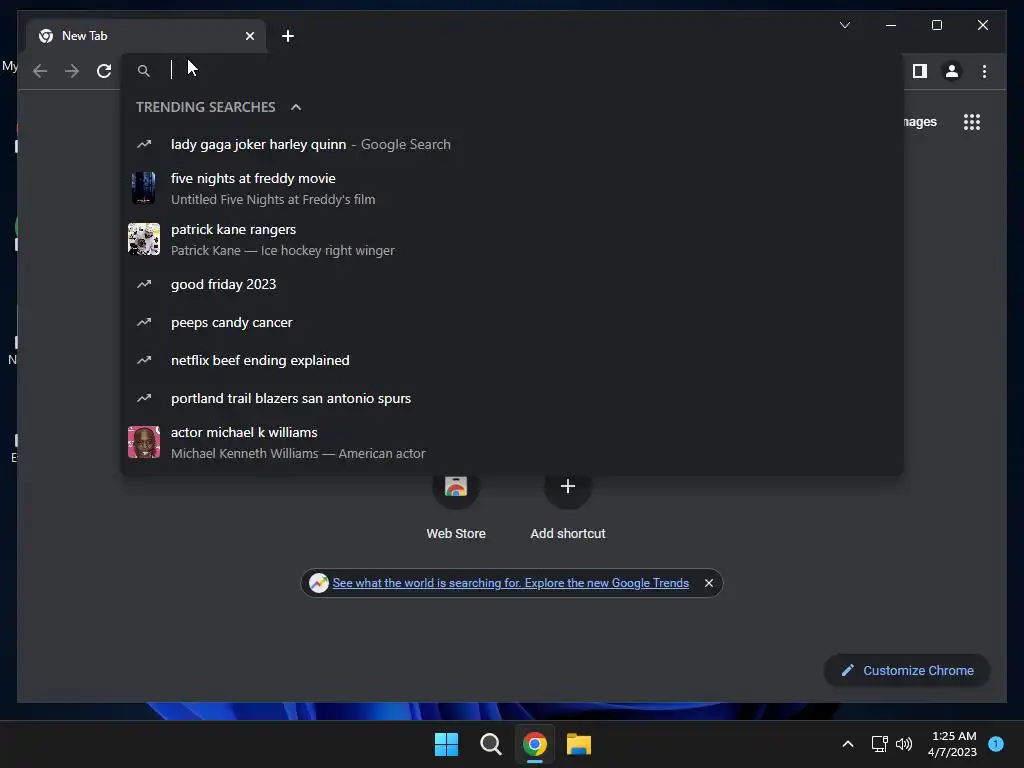The width and height of the screenshot is (1024, 768).
Task: Open the tab search chevron
Action: tap(844, 25)
